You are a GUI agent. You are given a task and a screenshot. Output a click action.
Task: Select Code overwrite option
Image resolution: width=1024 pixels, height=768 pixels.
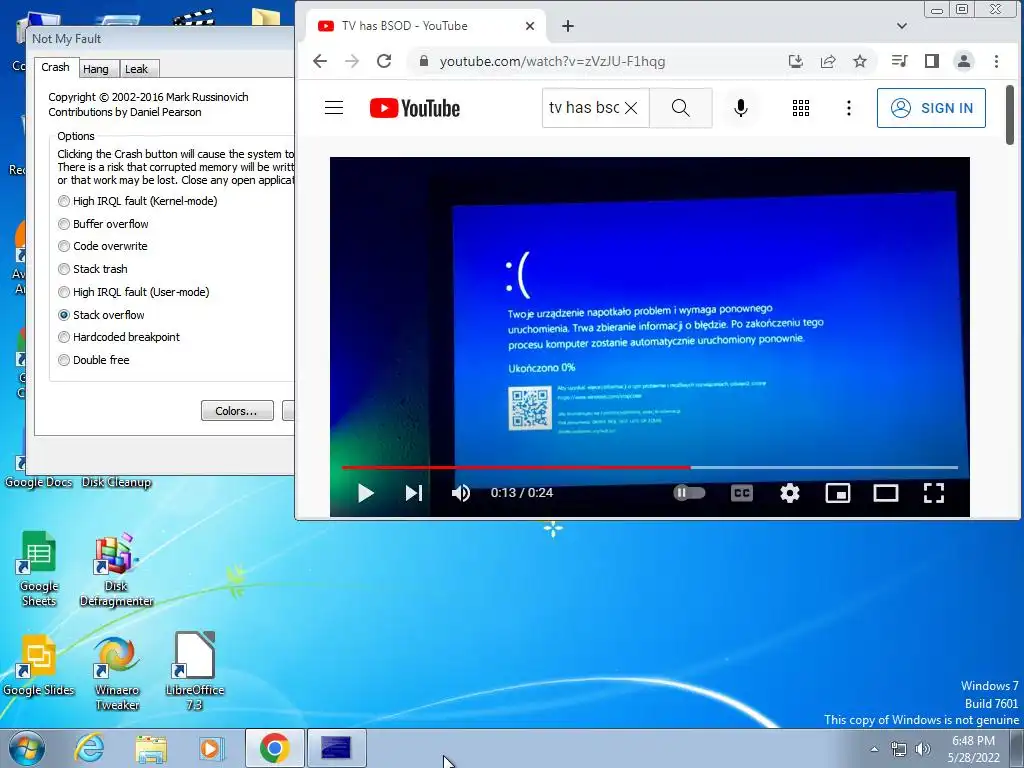click(103, 246)
